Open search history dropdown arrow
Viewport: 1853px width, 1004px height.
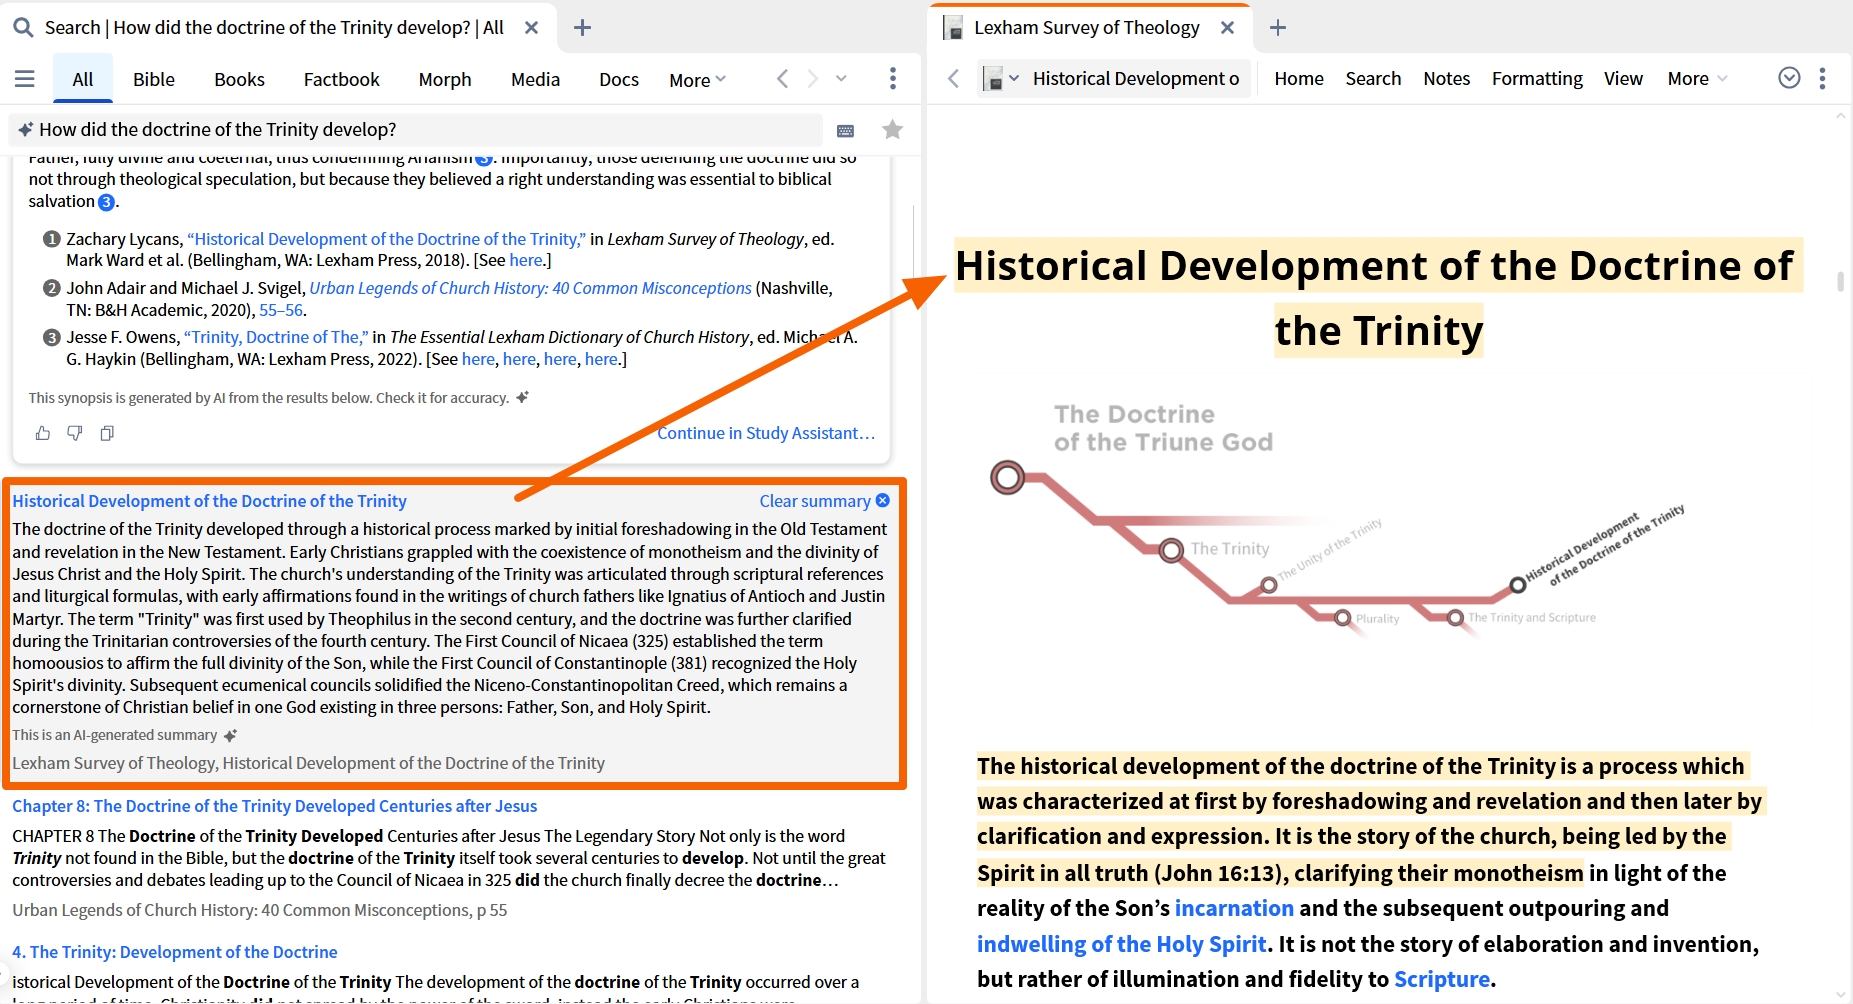pos(841,78)
